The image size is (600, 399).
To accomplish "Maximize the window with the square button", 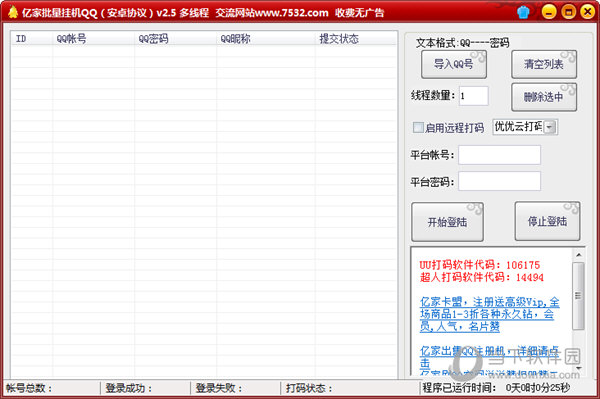I will pos(569,12).
